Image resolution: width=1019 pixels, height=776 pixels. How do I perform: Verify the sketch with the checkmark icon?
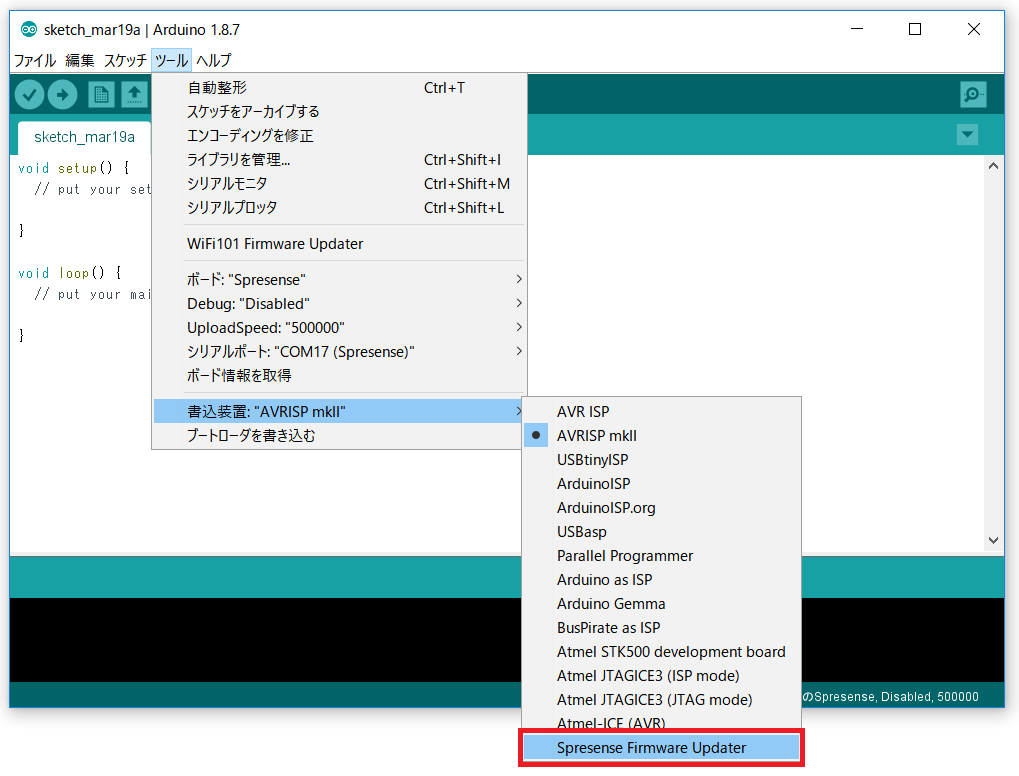[x=28, y=93]
